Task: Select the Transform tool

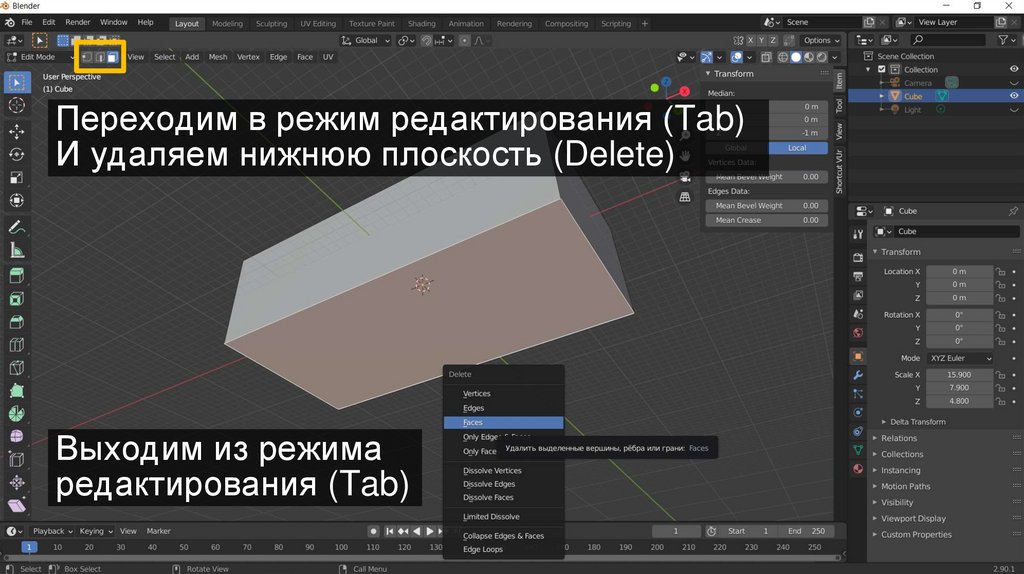Action: [x=16, y=200]
